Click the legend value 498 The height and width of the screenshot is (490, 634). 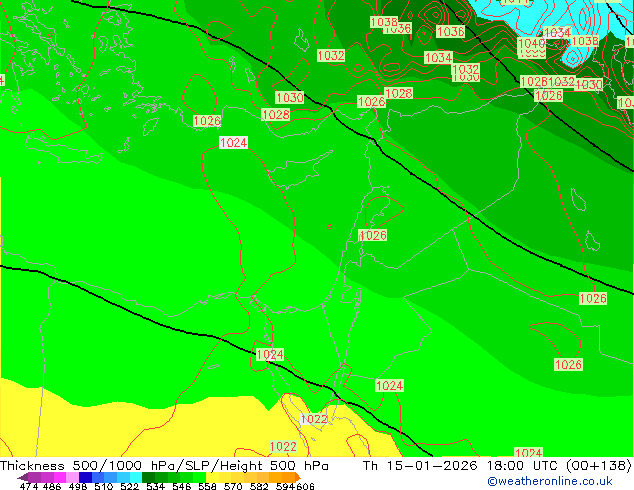tap(78, 486)
